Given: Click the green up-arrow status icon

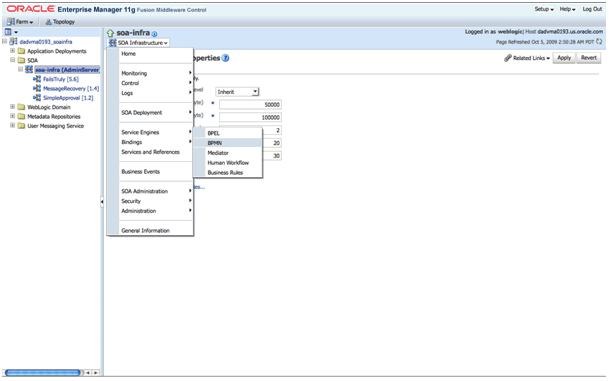Looking at the screenshot, I should pos(110,33).
